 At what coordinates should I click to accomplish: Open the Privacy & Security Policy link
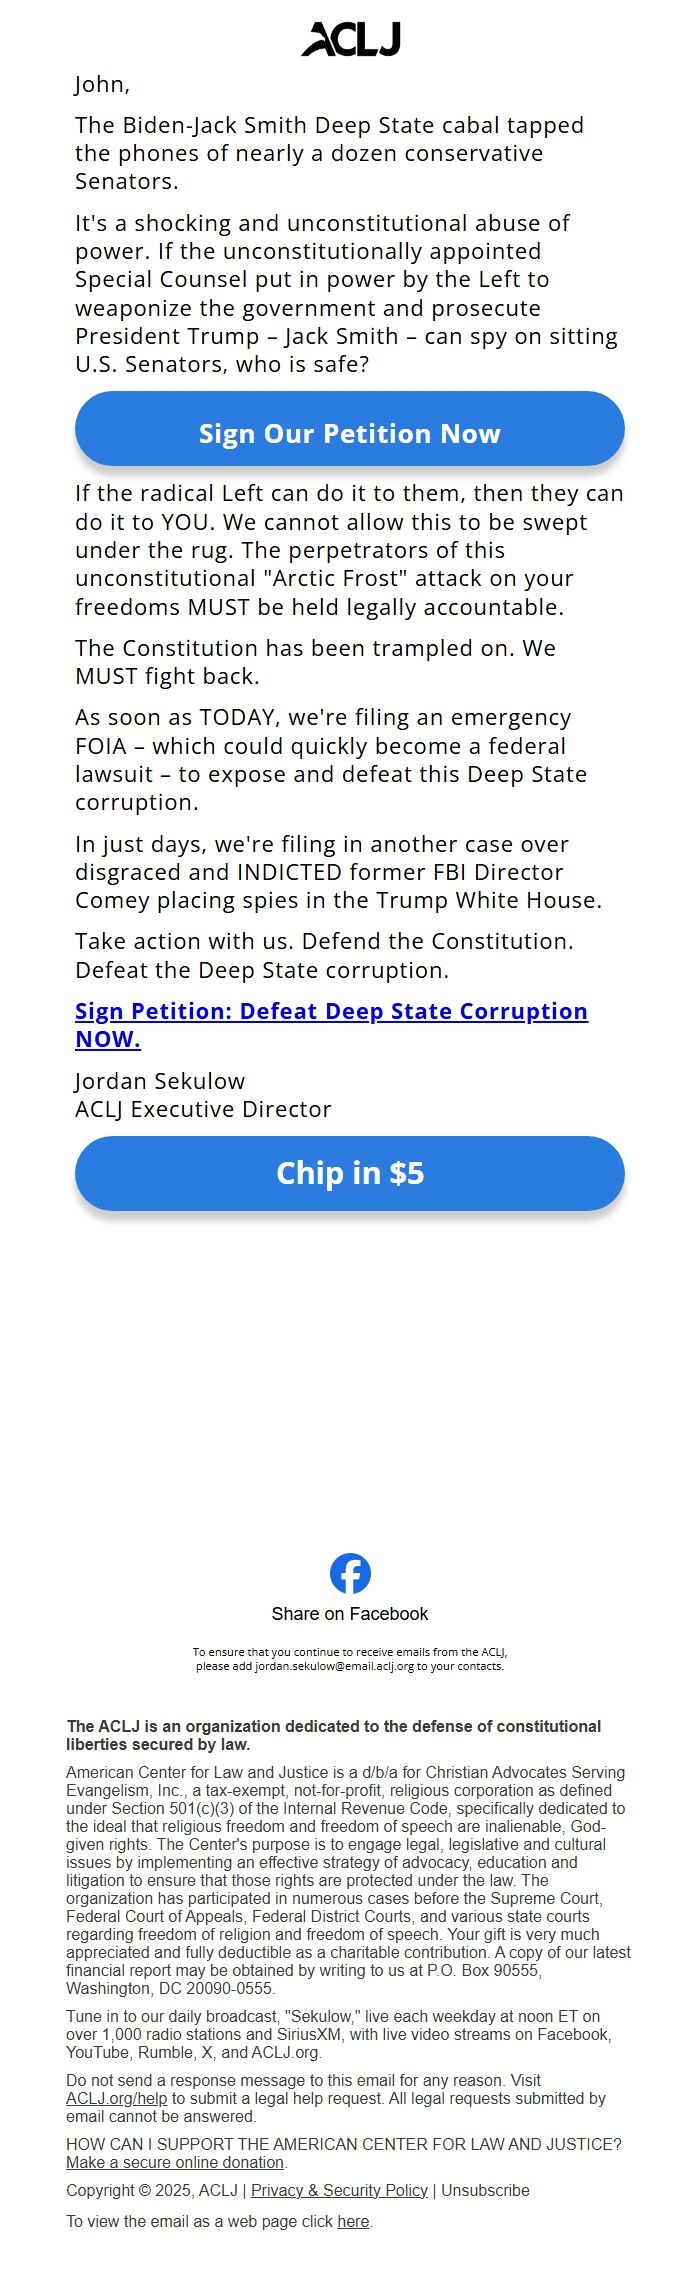(339, 2190)
